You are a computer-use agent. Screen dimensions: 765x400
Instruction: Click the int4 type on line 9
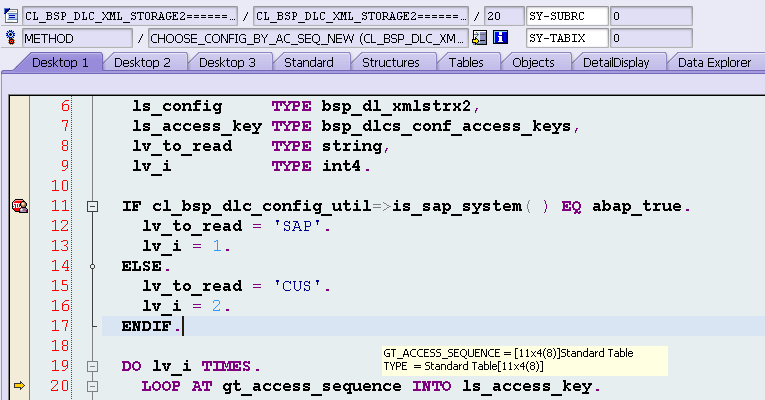342,166
